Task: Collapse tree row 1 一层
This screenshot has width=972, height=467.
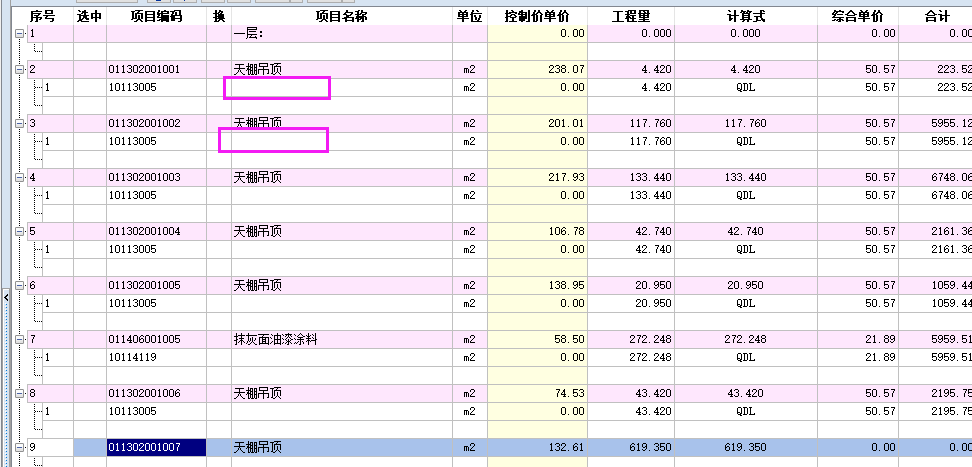Action: 20,34
